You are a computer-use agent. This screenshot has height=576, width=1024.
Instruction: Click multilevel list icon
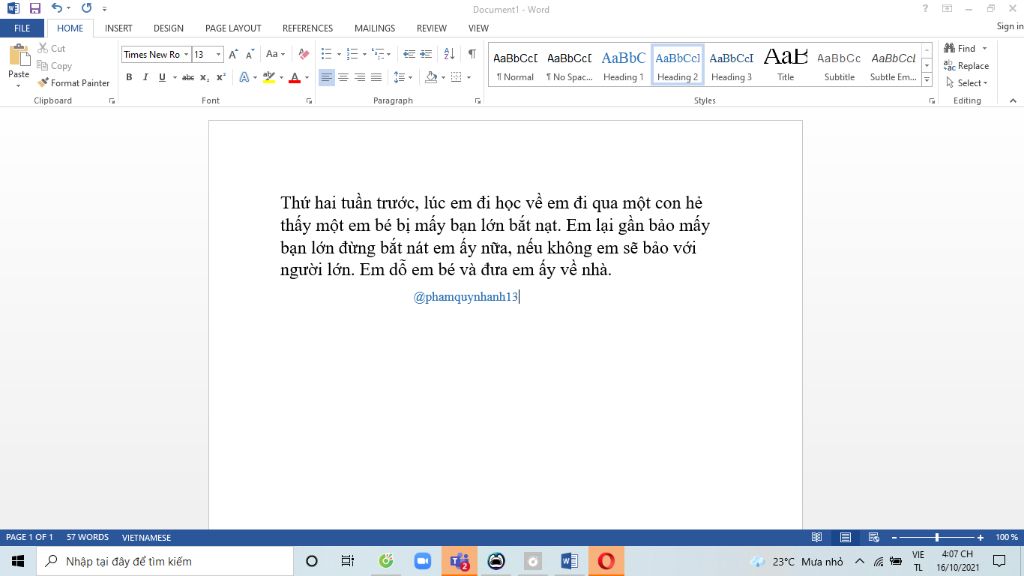click(x=378, y=54)
